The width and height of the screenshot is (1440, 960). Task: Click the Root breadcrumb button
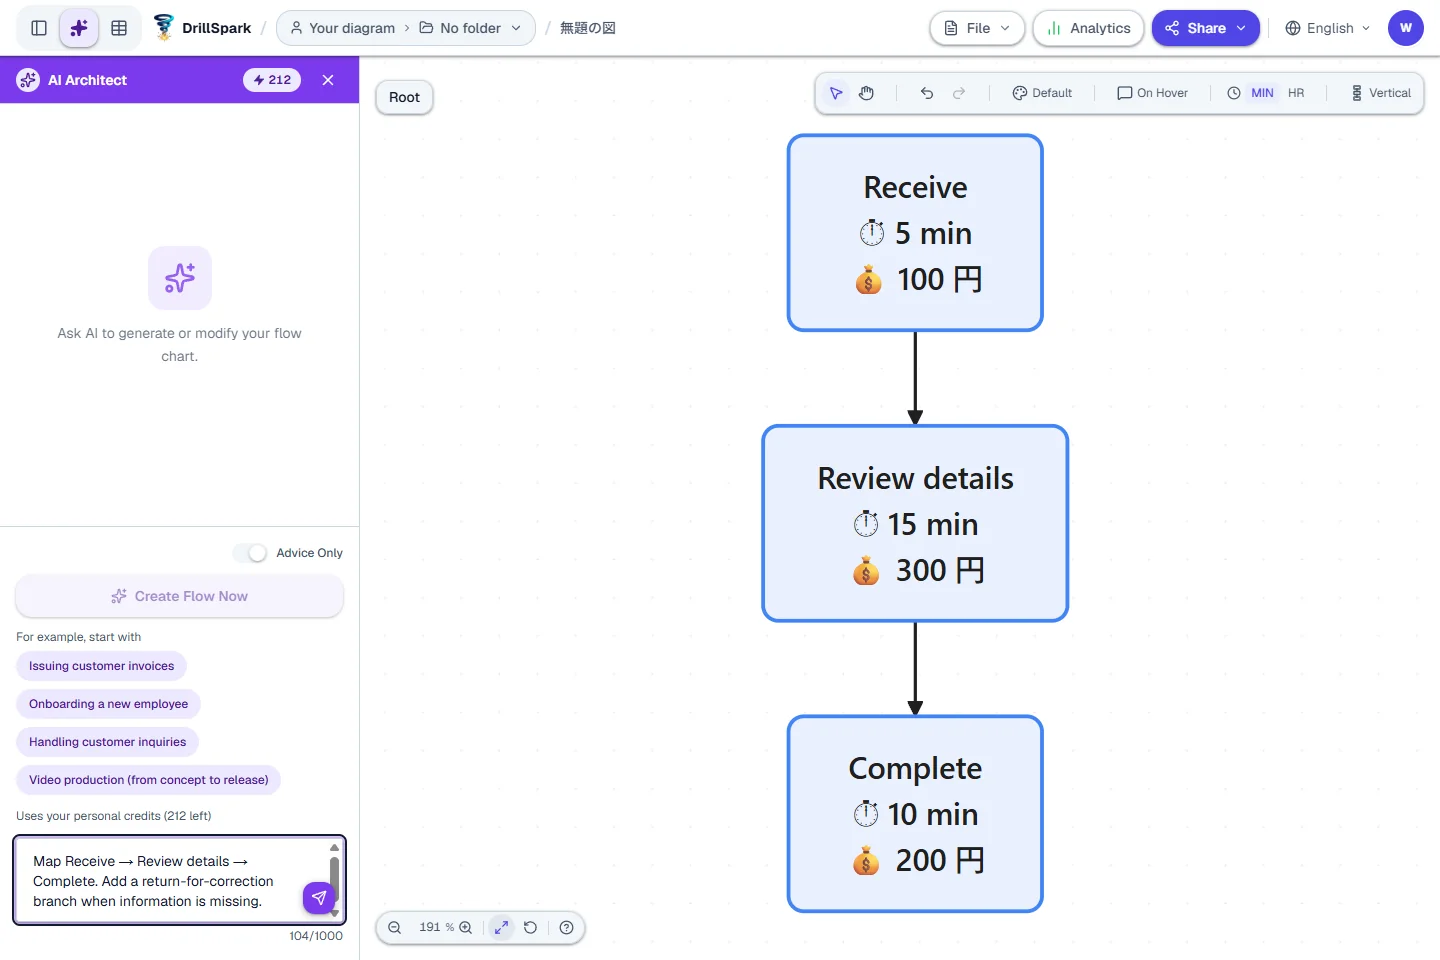(404, 97)
